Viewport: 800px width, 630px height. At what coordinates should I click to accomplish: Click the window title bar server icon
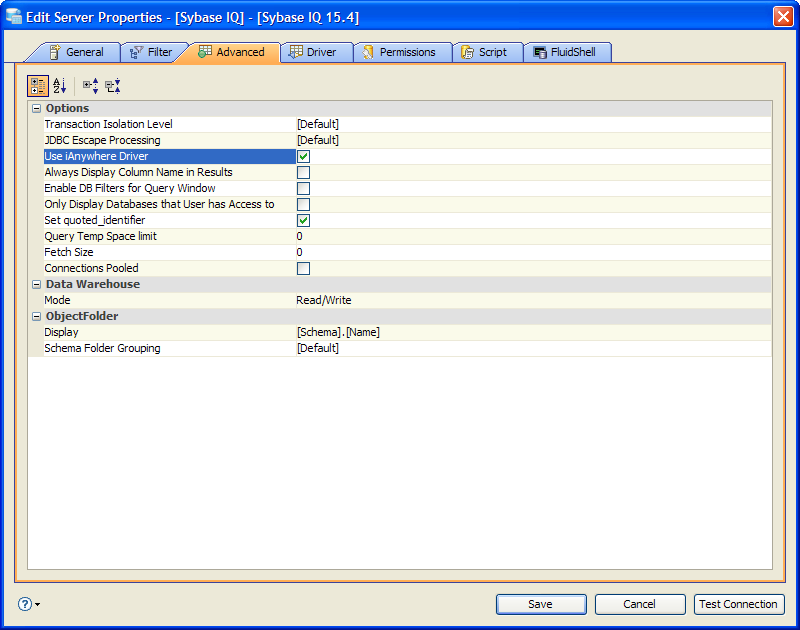pyautogui.click(x=14, y=16)
